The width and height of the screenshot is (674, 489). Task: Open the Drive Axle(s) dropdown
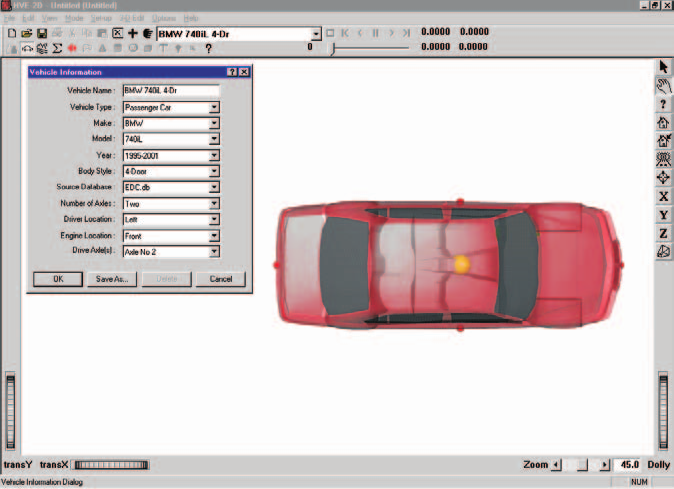tap(214, 252)
